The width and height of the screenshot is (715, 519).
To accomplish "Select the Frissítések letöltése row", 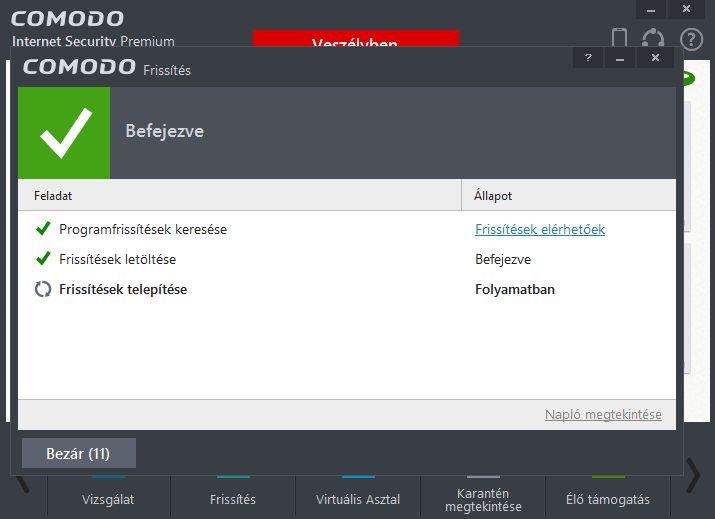I will click(x=347, y=259).
